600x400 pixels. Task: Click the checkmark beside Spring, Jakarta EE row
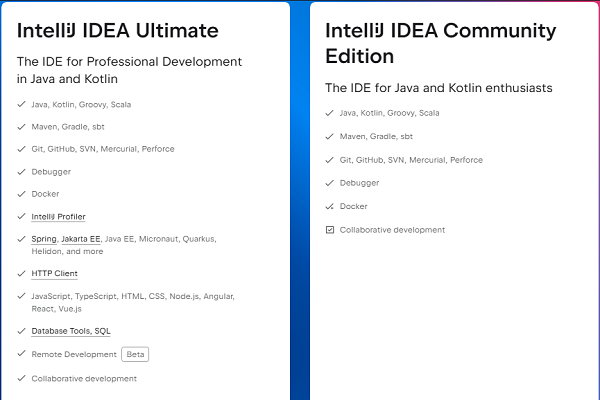click(x=21, y=239)
